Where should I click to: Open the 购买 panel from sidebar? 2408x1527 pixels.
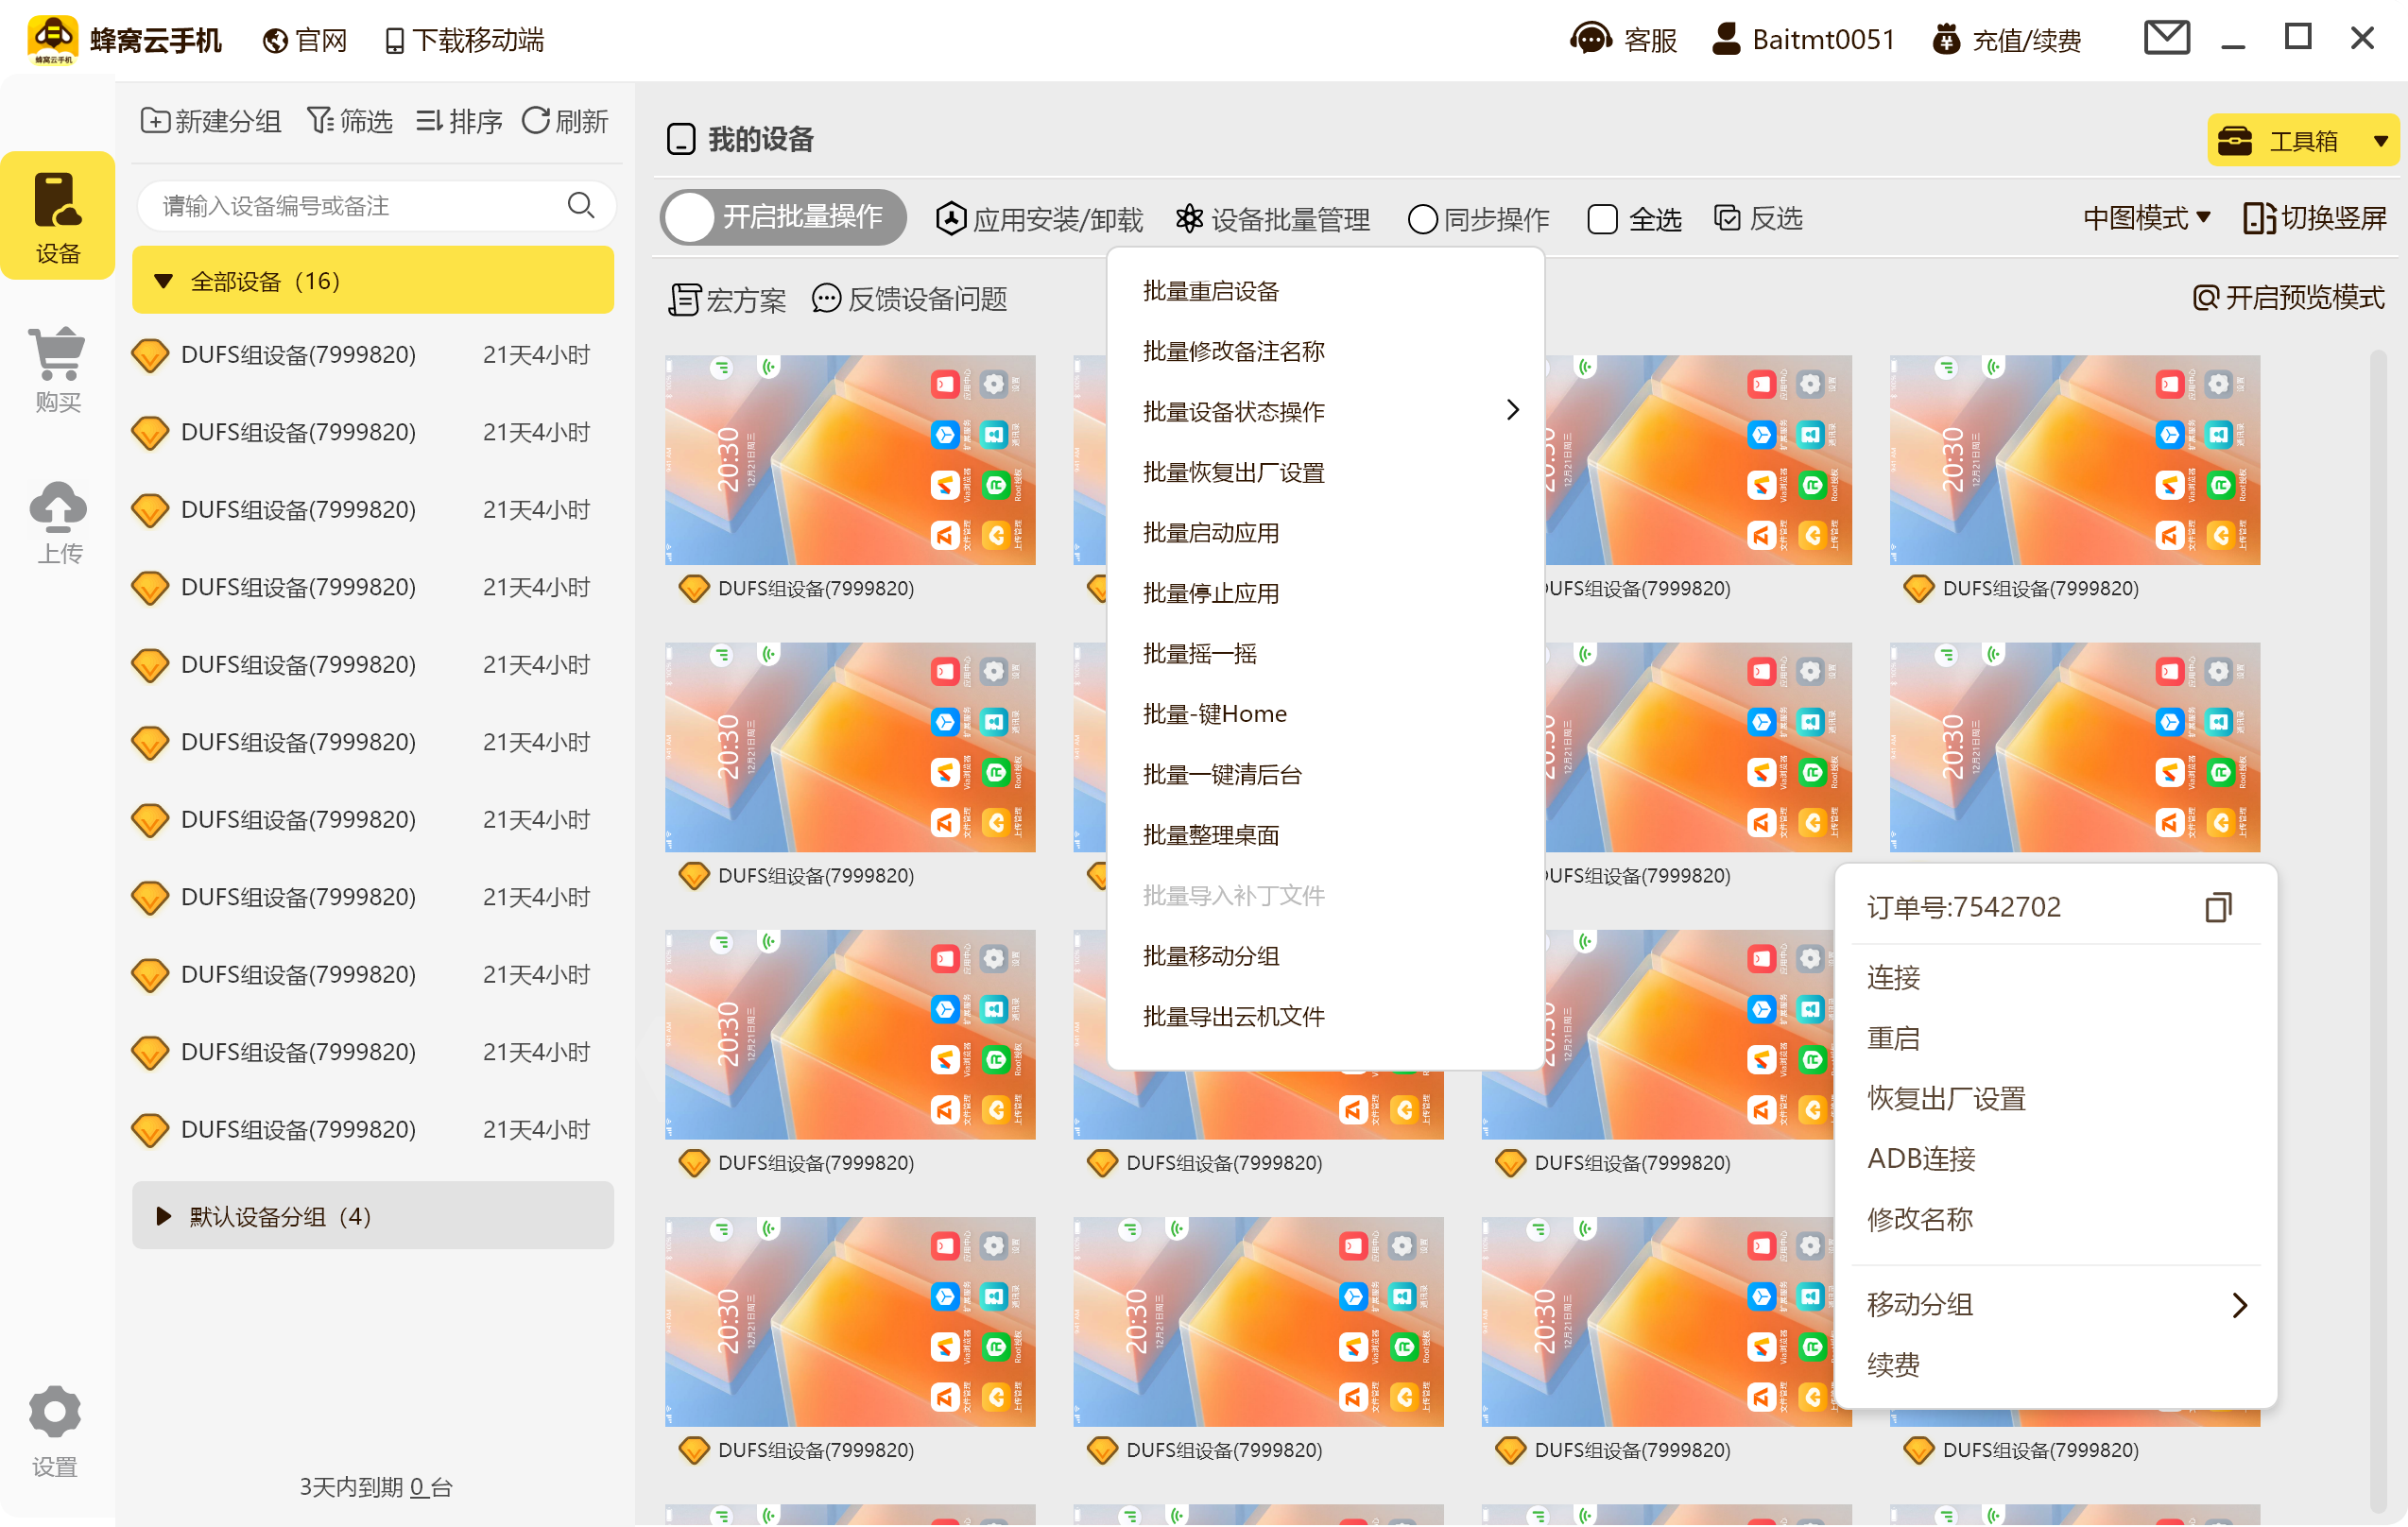click(57, 368)
